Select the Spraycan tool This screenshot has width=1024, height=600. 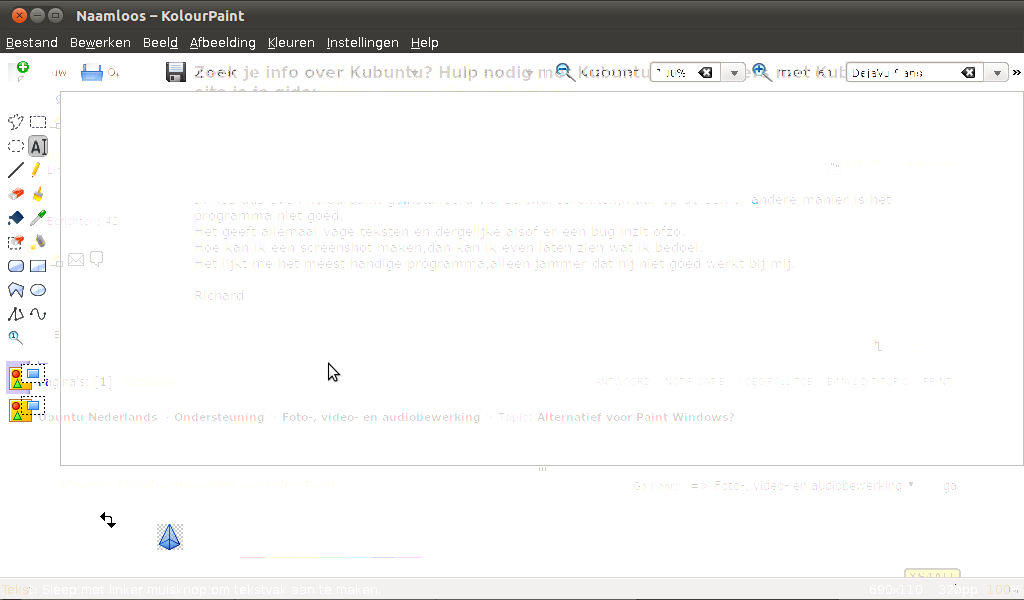[38, 242]
